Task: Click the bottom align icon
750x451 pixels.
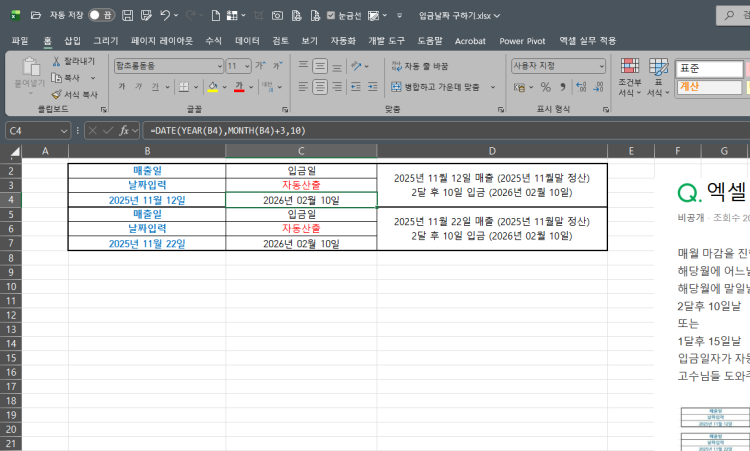Action: [337, 66]
